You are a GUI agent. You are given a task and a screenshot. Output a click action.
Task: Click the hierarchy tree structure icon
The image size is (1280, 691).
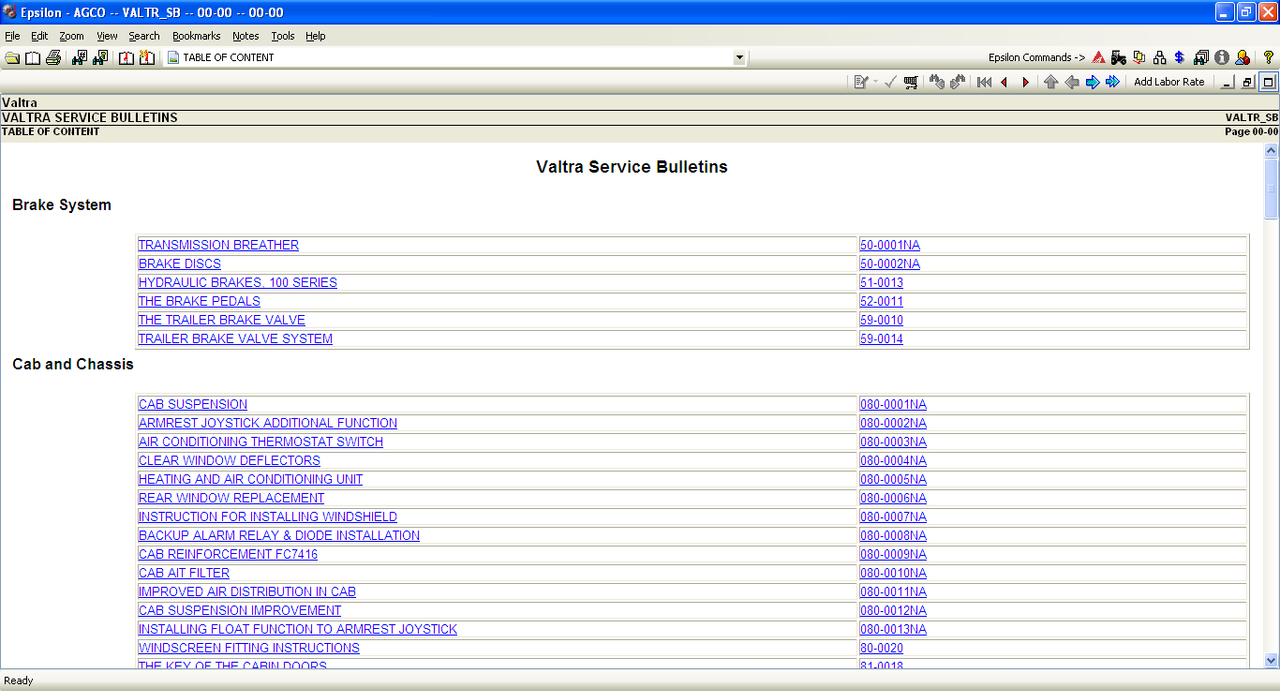(x=1160, y=58)
